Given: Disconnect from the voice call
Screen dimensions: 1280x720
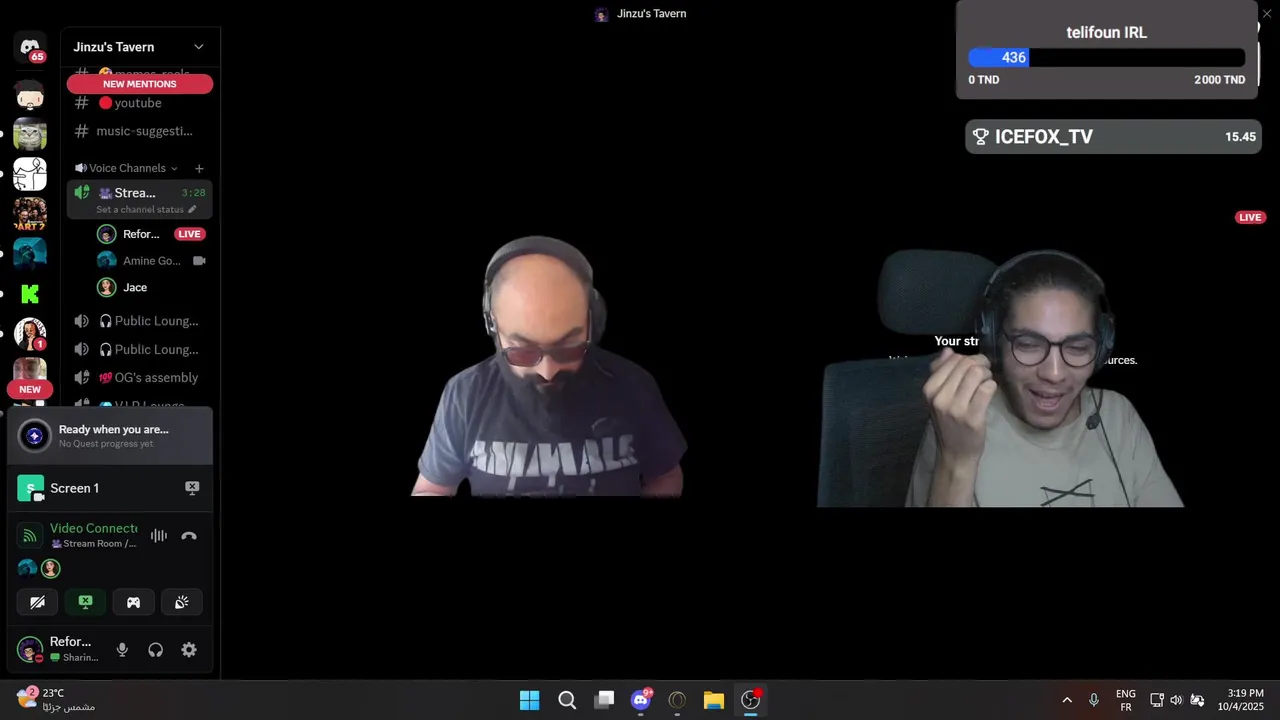Looking at the screenshot, I should click(x=189, y=536).
